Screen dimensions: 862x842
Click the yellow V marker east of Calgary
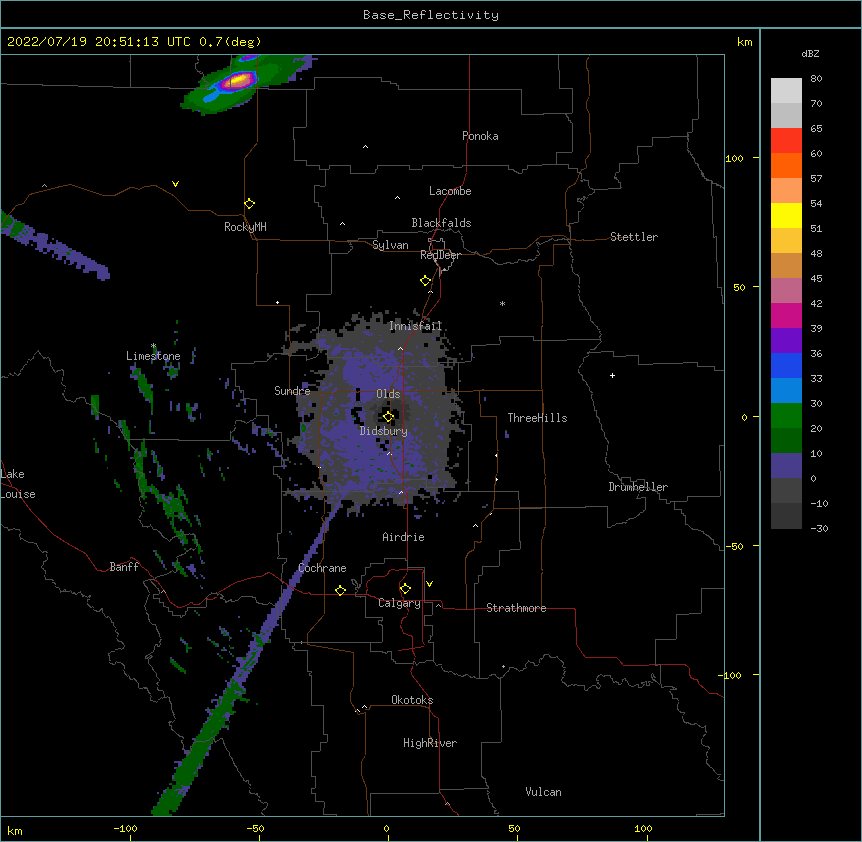point(429,584)
